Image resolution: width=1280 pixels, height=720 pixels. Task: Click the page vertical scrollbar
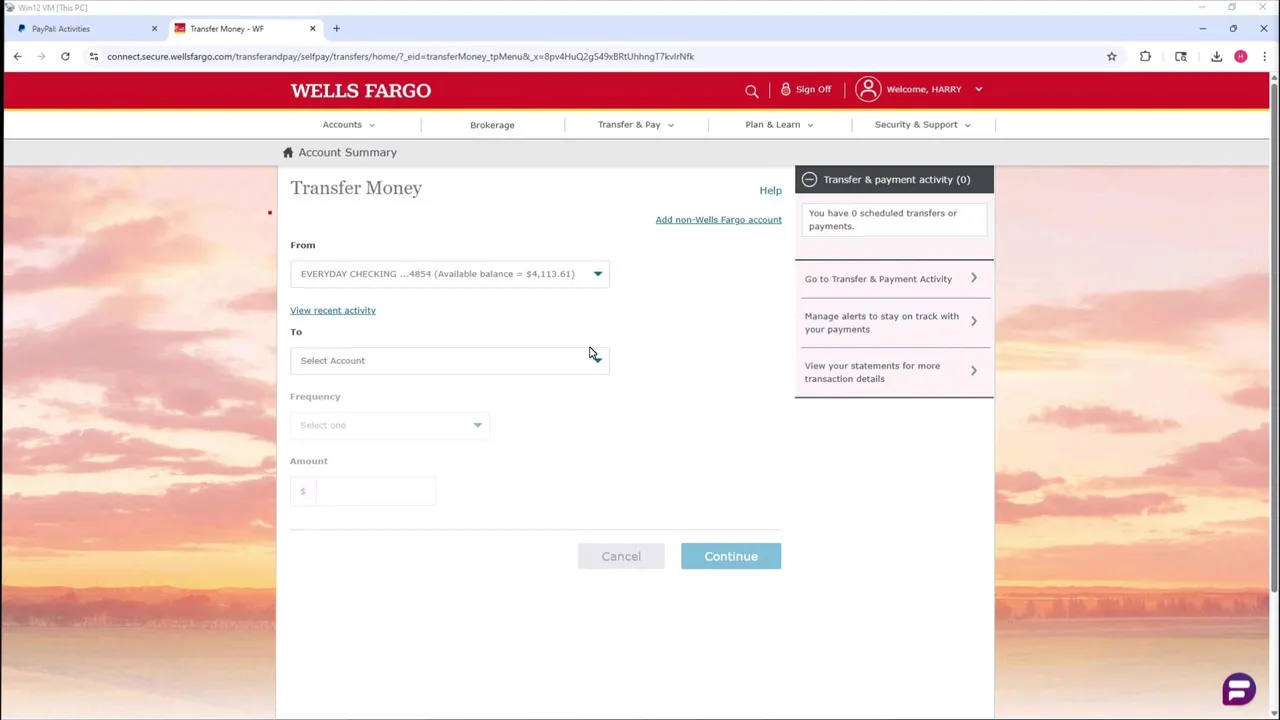tap(1274, 340)
